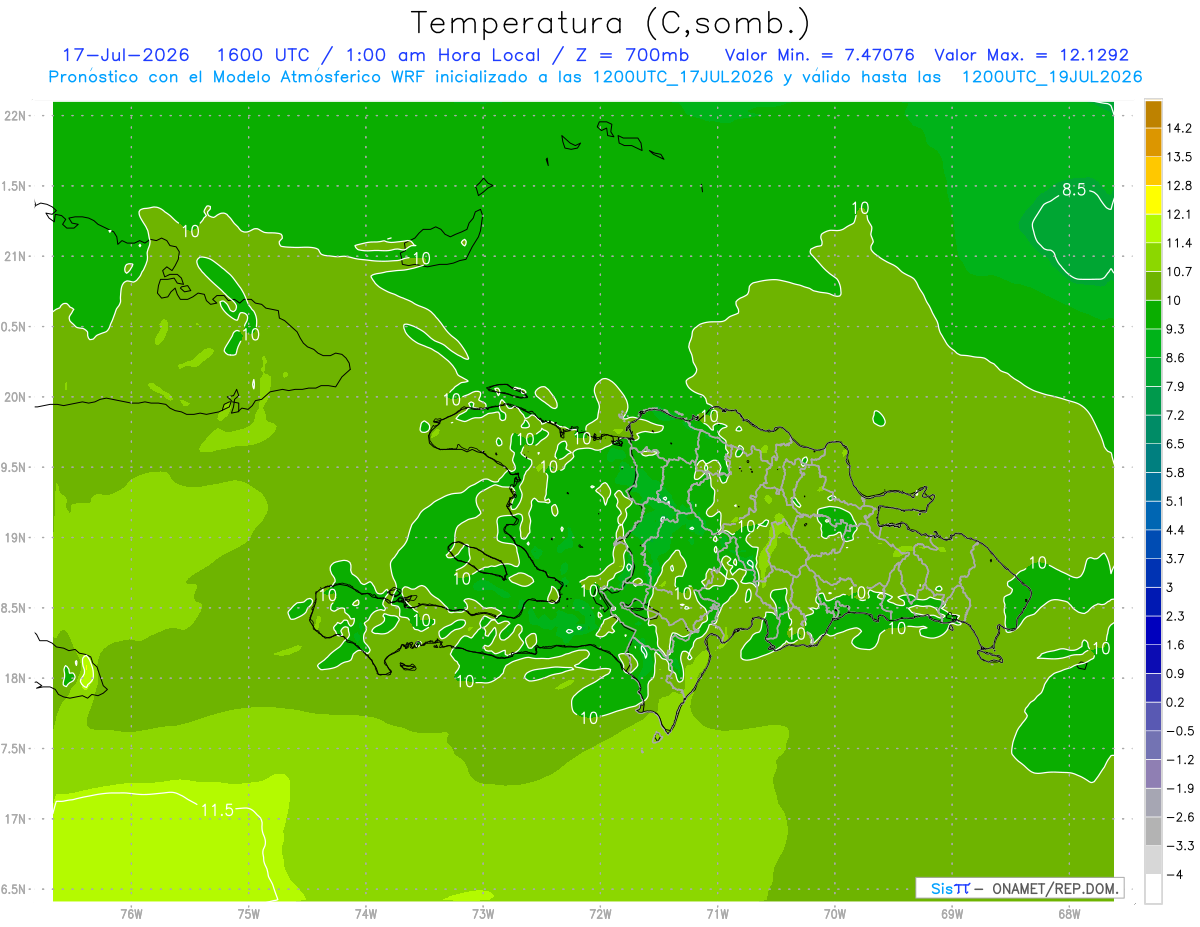Screen dimensions: 1200x927
Task: Click the "Temperatura (C,somb.)" chart title
Action: [x=611, y=22]
